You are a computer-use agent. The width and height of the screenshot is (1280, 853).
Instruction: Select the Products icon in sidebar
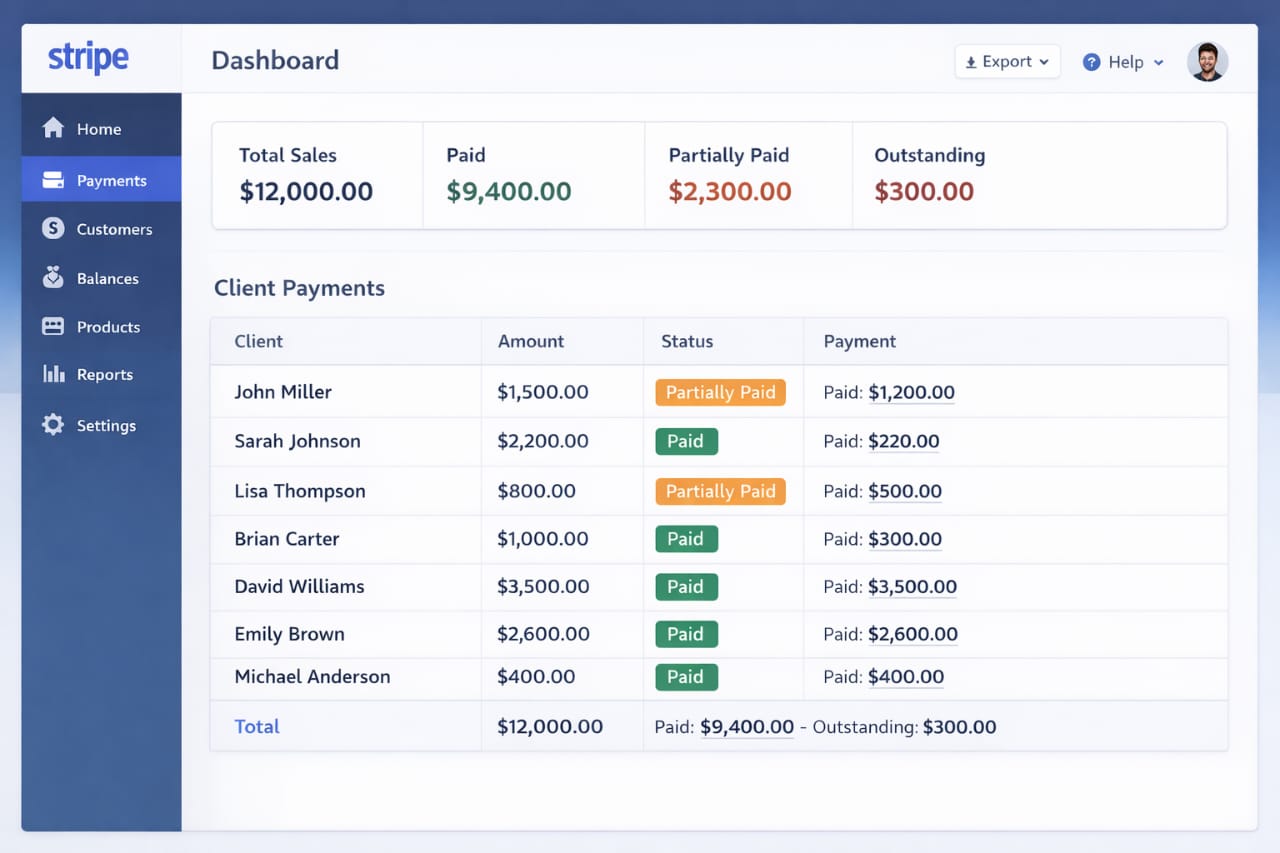53,327
